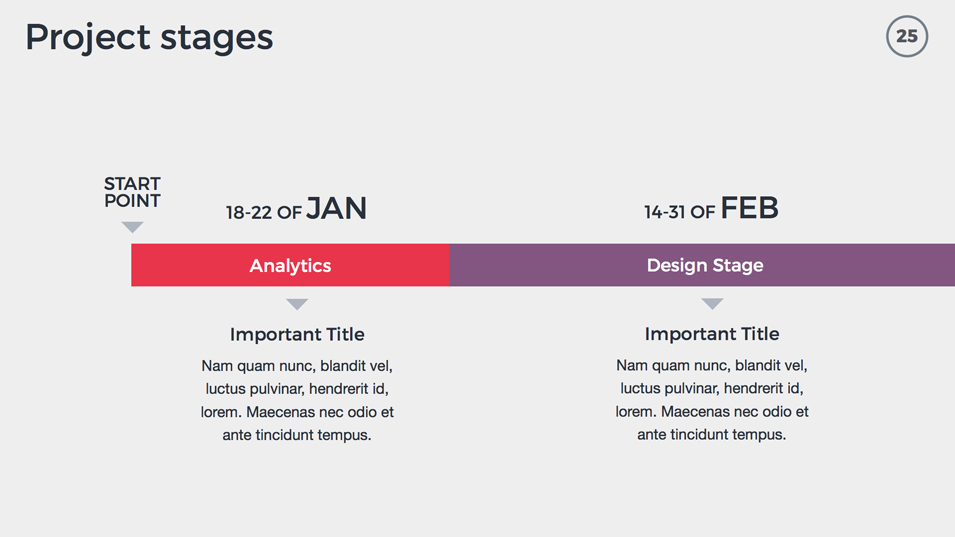Click the Analytics text label
The width and height of the screenshot is (955, 537).
pos(291,265)
